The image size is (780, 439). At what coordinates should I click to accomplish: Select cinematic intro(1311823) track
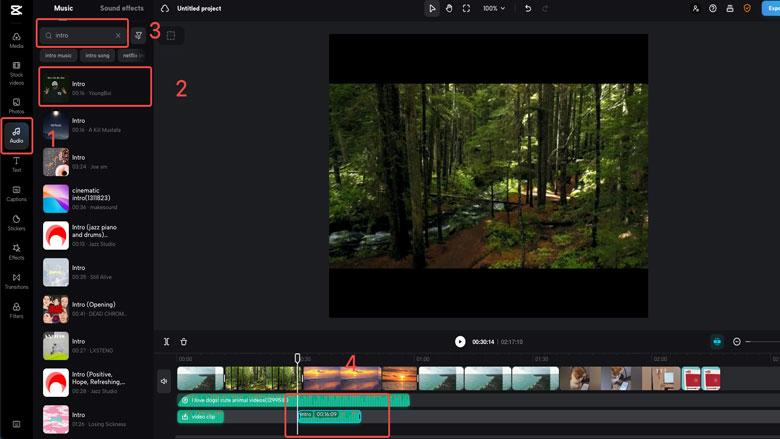(x=95, y=199)
